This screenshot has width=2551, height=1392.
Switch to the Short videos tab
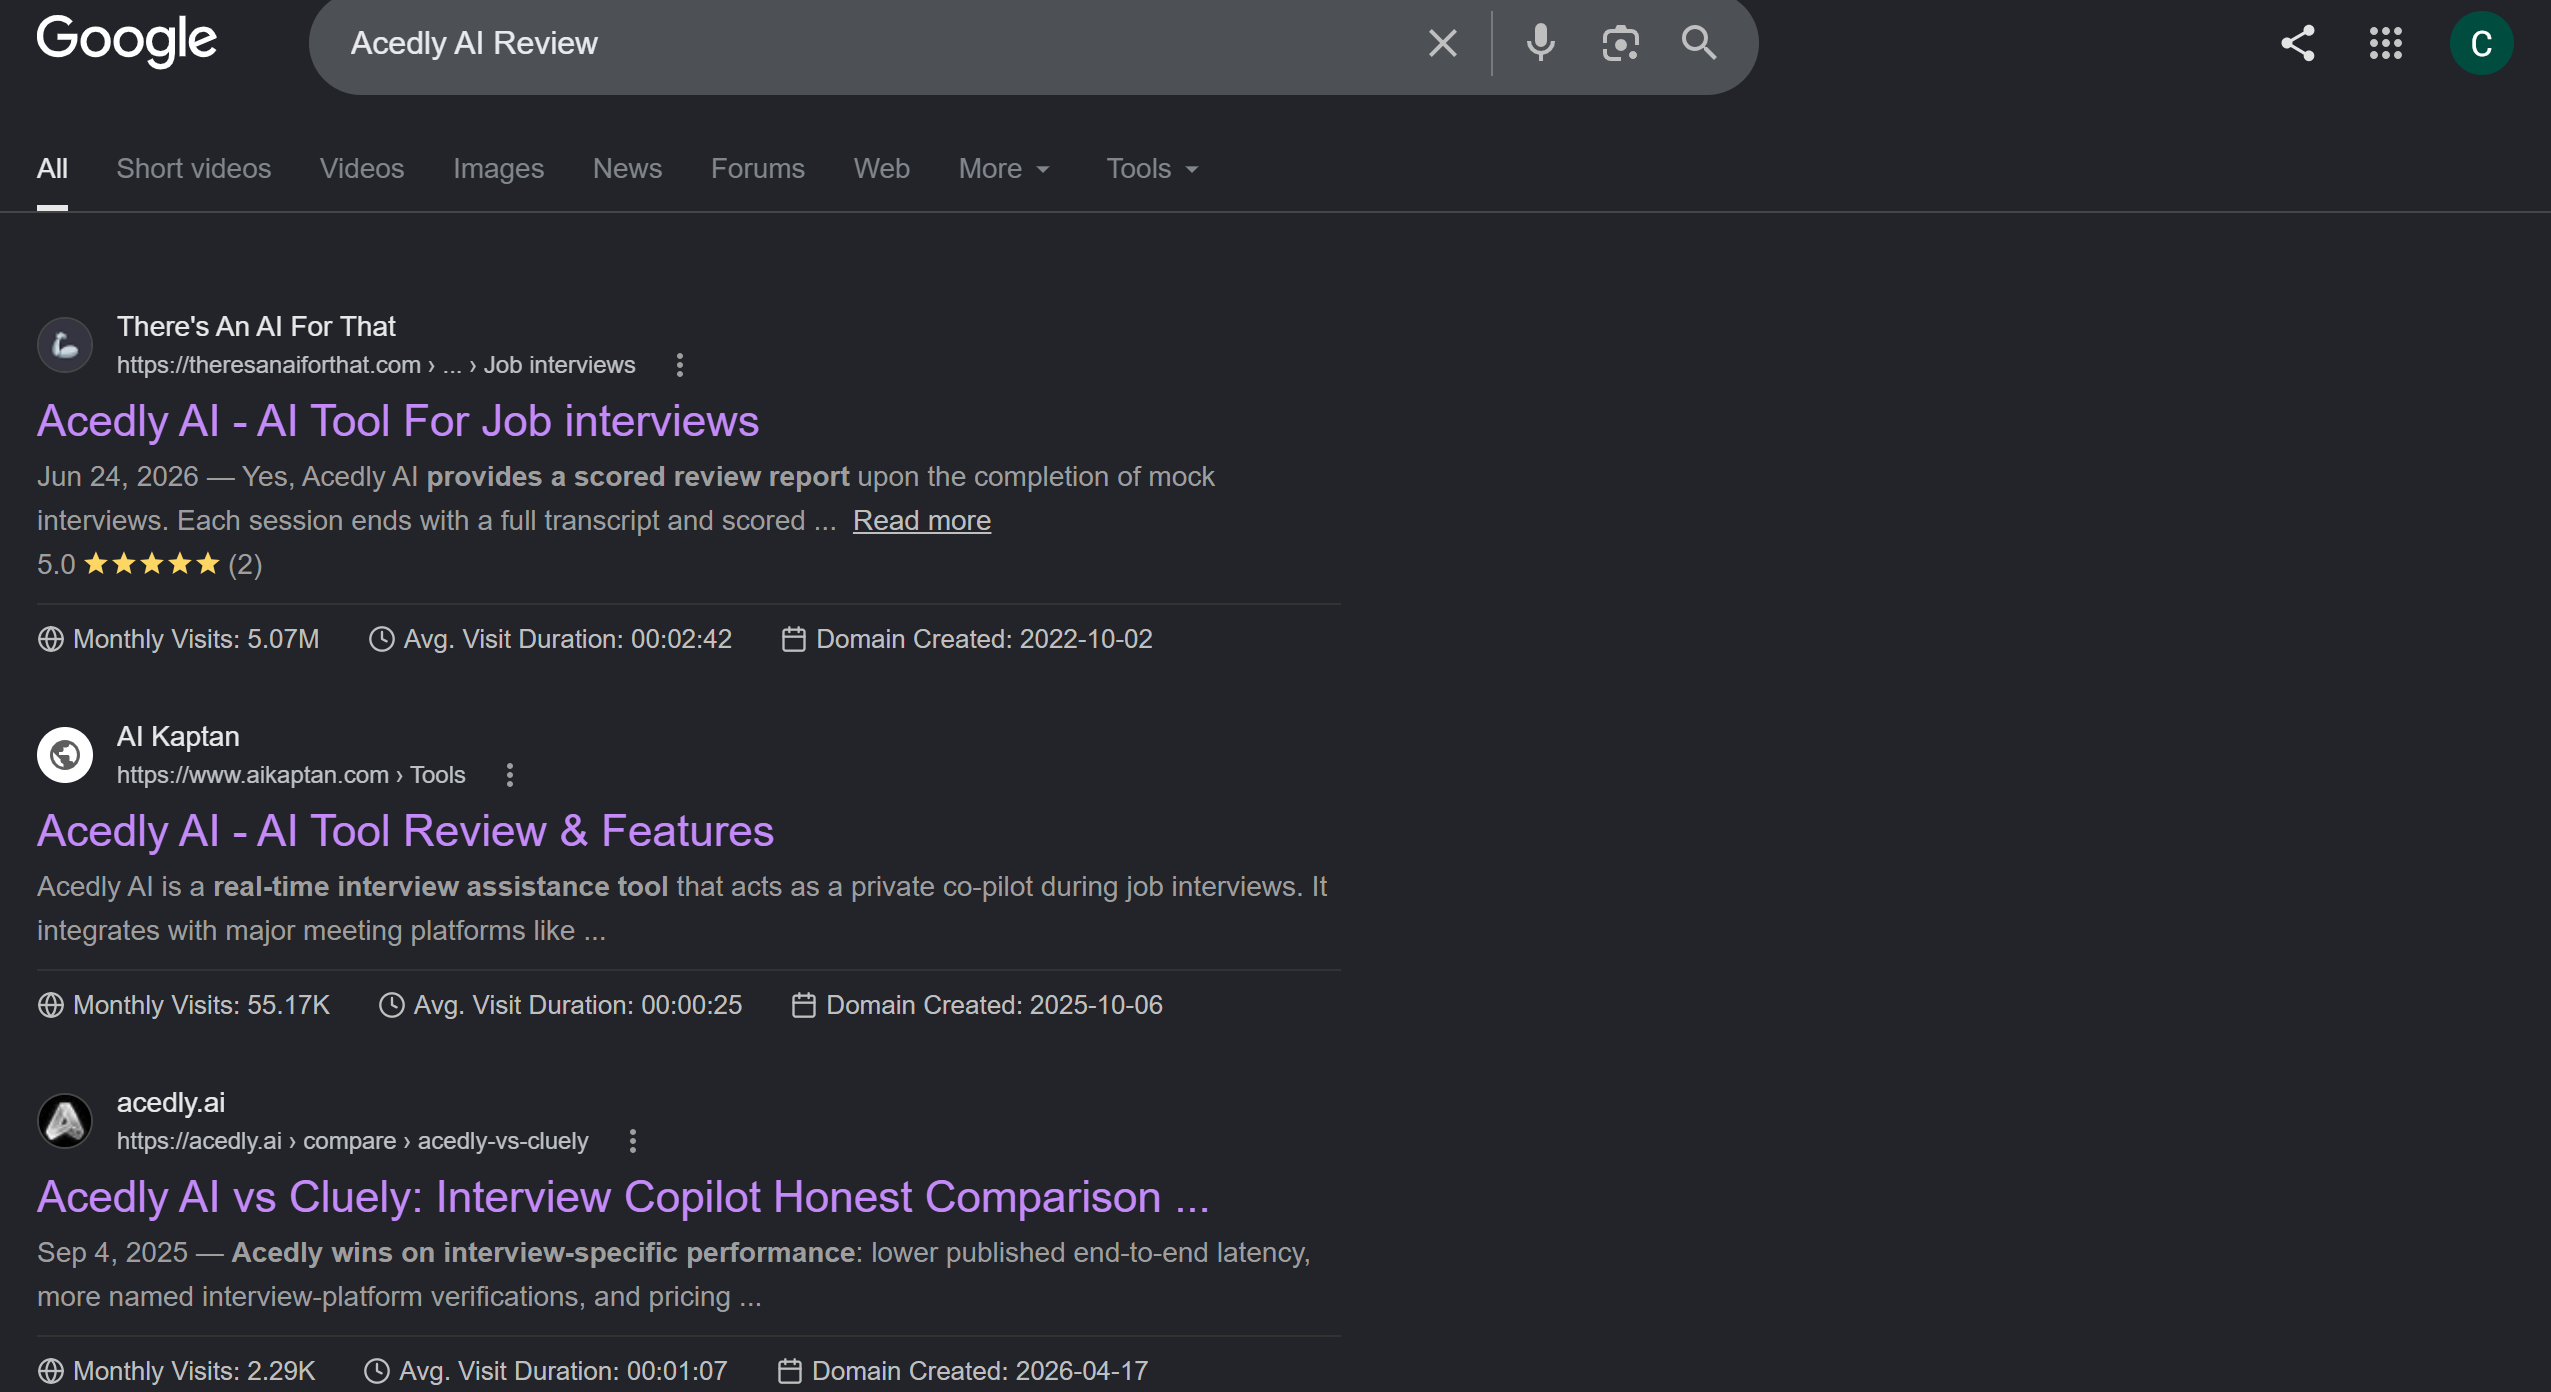194,168
